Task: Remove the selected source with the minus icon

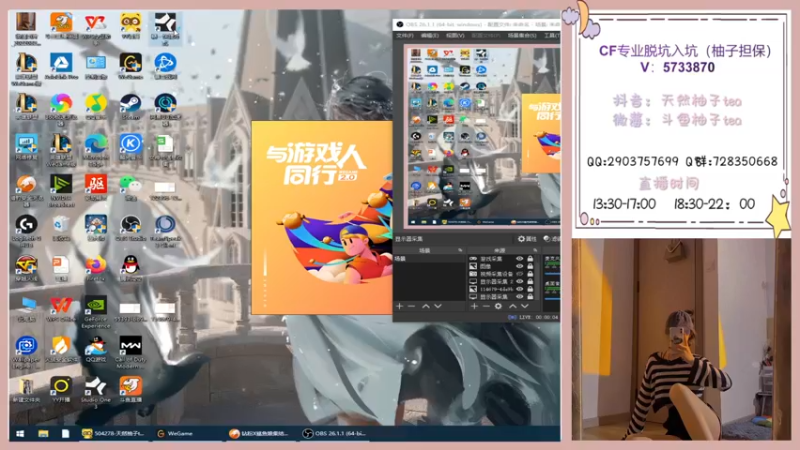Action: 486,306
